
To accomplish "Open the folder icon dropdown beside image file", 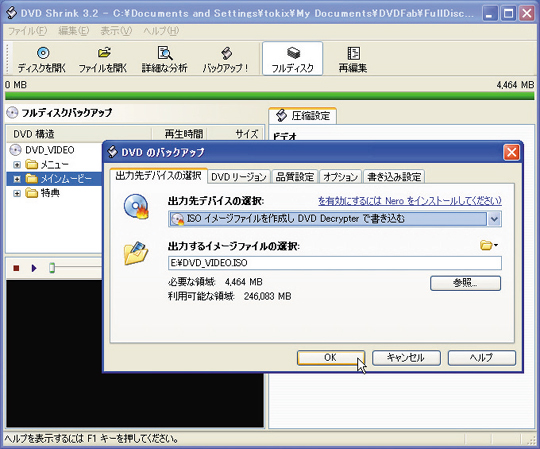I will [489, 246].
